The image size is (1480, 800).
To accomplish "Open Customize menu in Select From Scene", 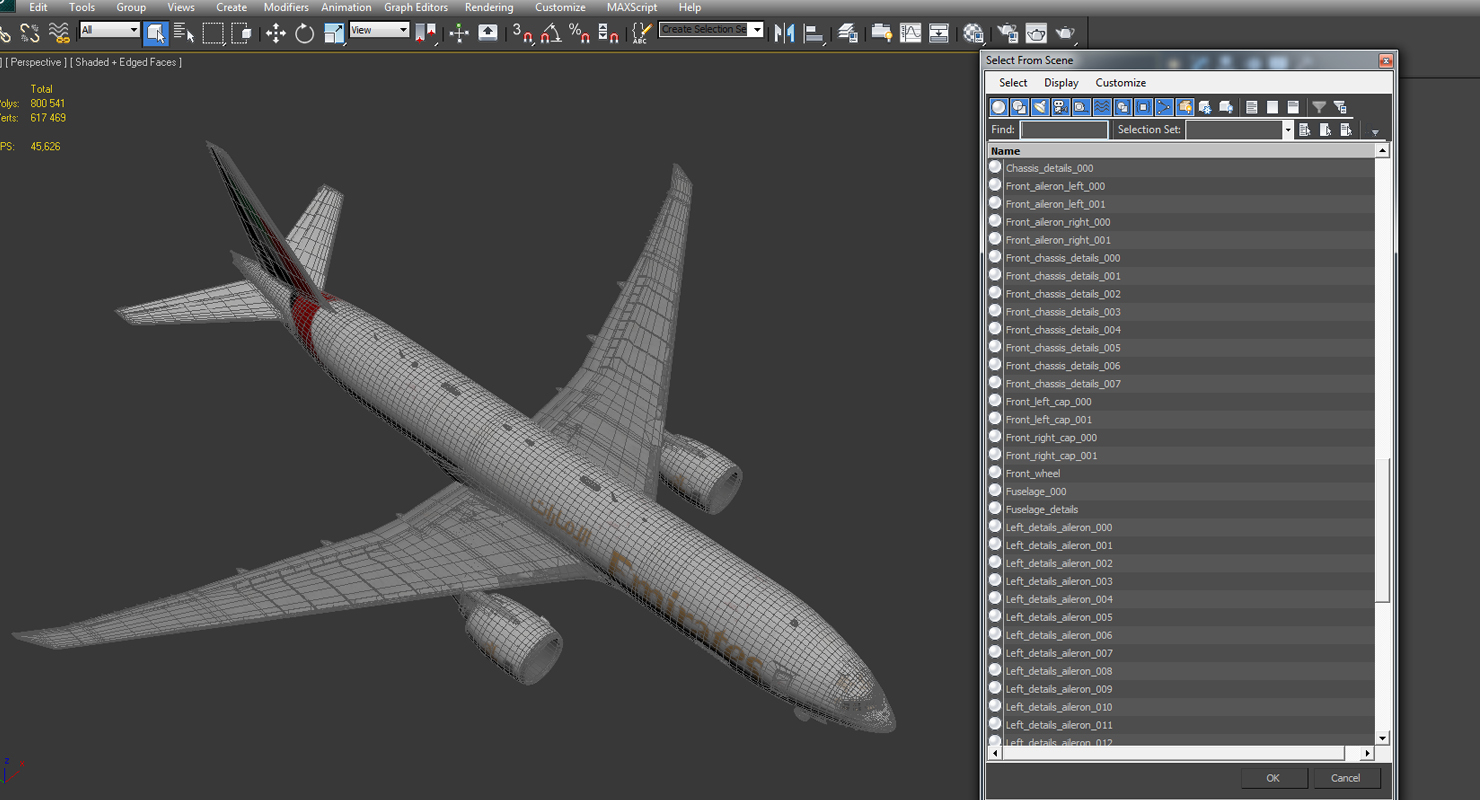I will pos(1120,83).
